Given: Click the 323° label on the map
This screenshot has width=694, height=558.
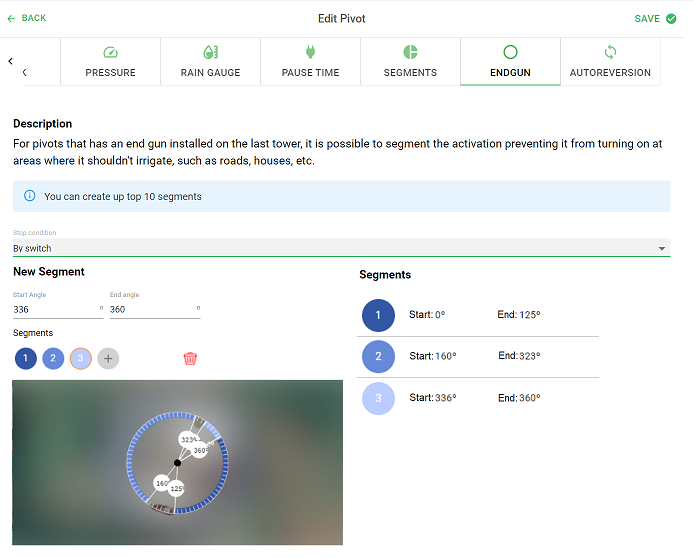Looking at the screenshot, I should point(188,439).
